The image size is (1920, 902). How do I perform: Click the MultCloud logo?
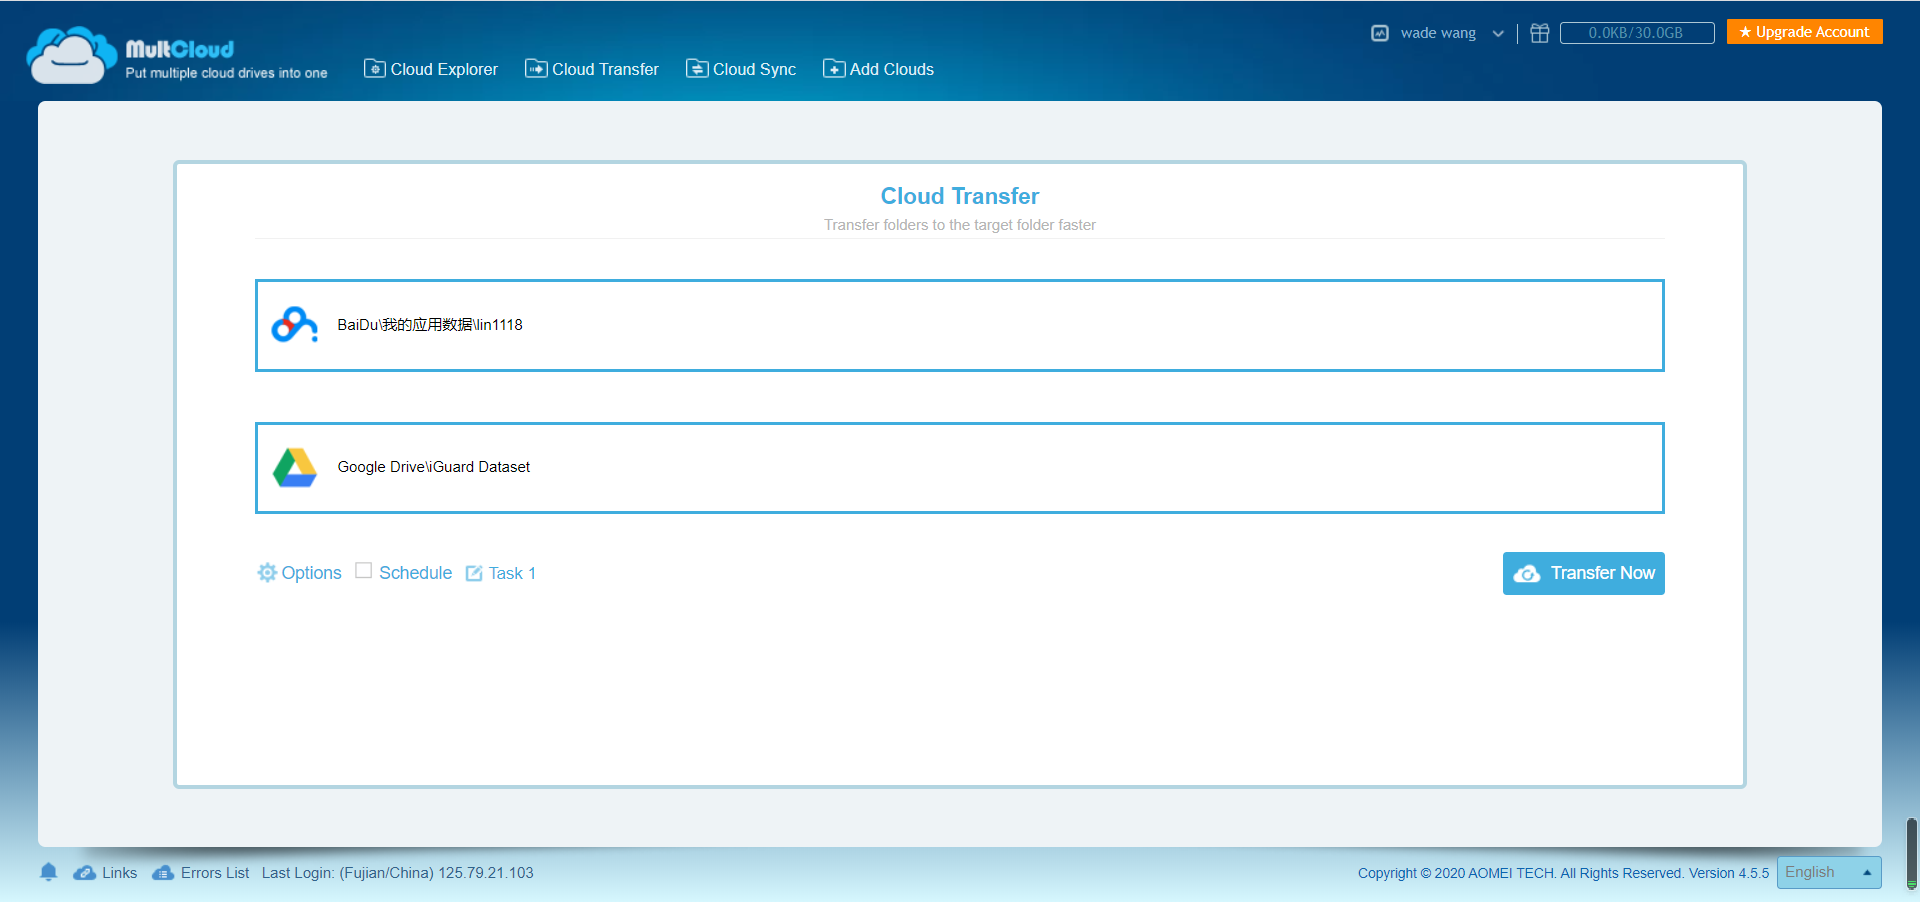175,54
